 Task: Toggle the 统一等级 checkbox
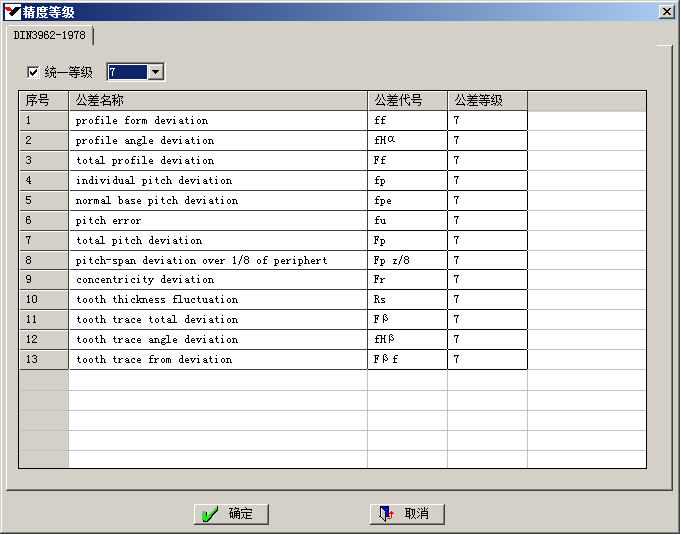pos(33,72)
